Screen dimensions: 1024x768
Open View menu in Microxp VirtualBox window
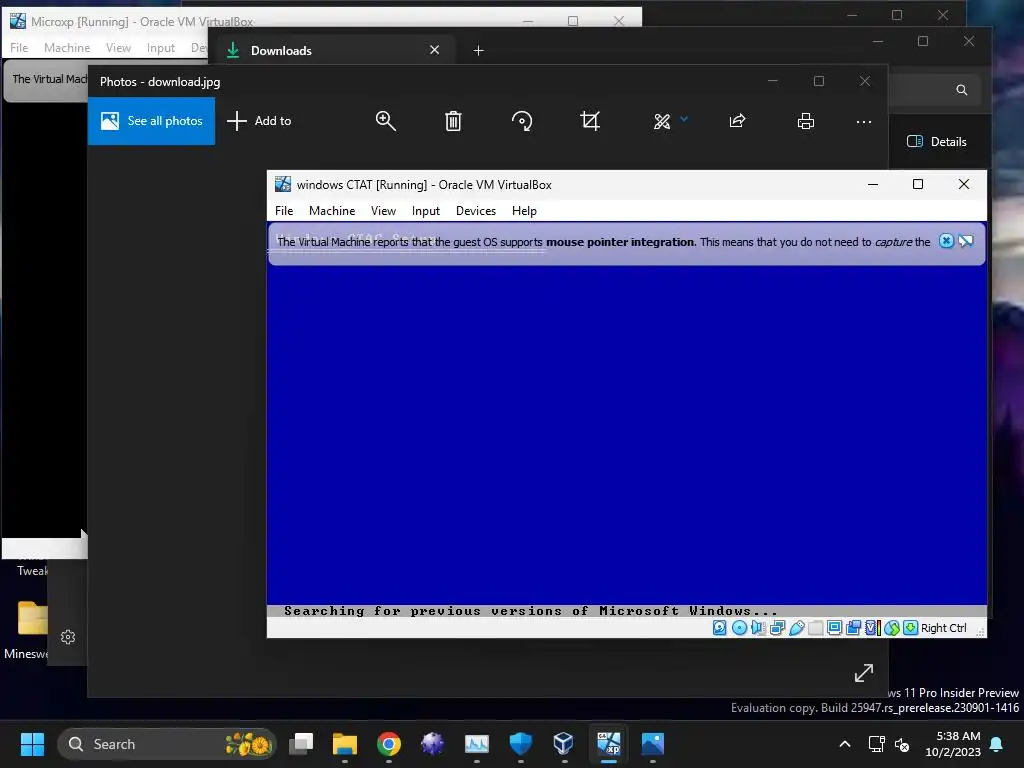click(118, 48)
